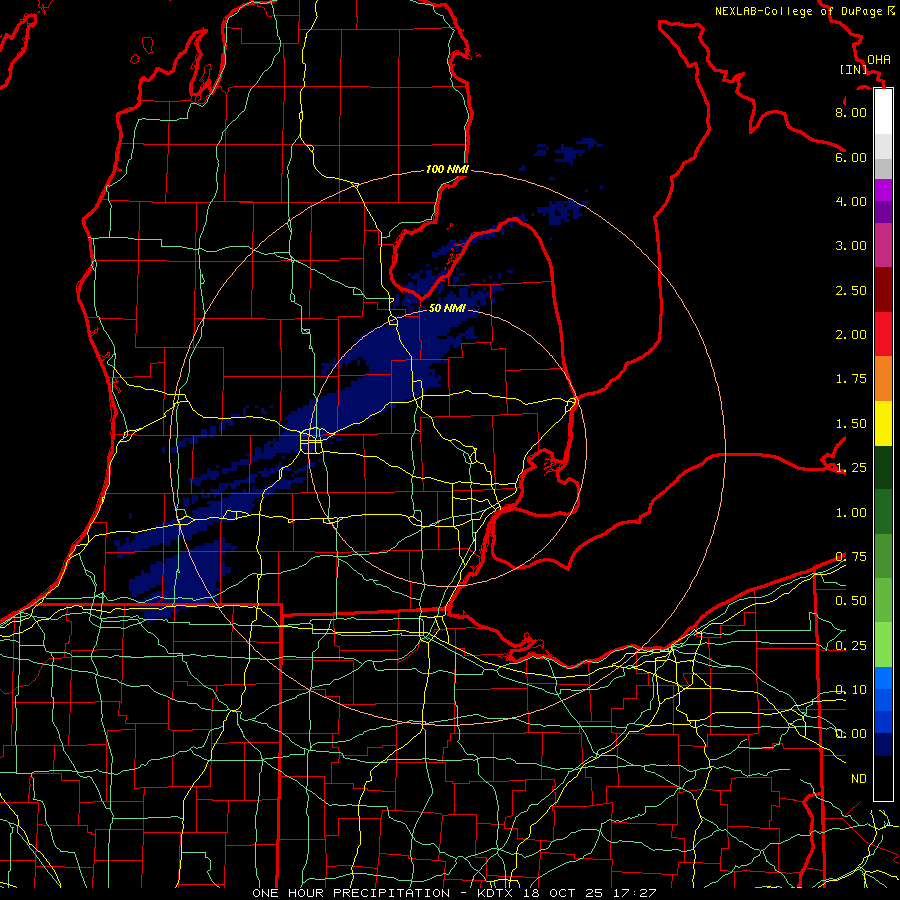Click the 1.00 legend value
Viewport: 900px width, 900px height.
pyautogui.click(x=850, y=513)
